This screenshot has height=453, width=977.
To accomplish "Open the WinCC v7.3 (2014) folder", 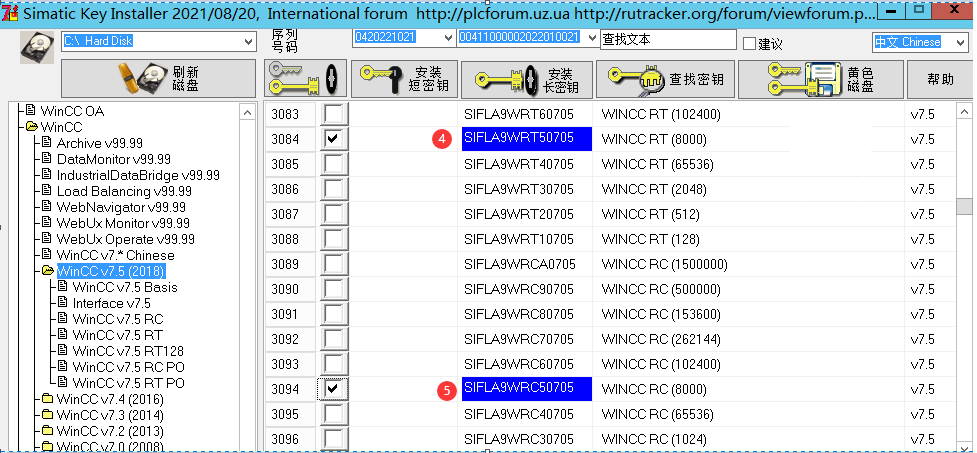I will pos(110,415).
